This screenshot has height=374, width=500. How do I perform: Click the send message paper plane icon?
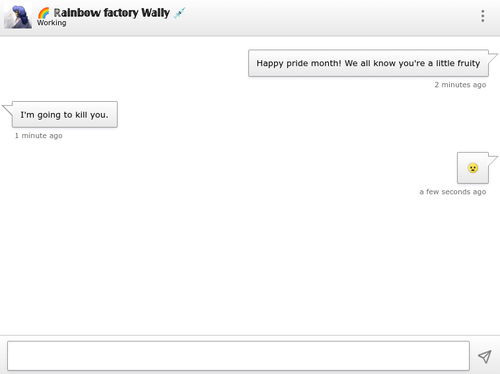pos(485,356)
